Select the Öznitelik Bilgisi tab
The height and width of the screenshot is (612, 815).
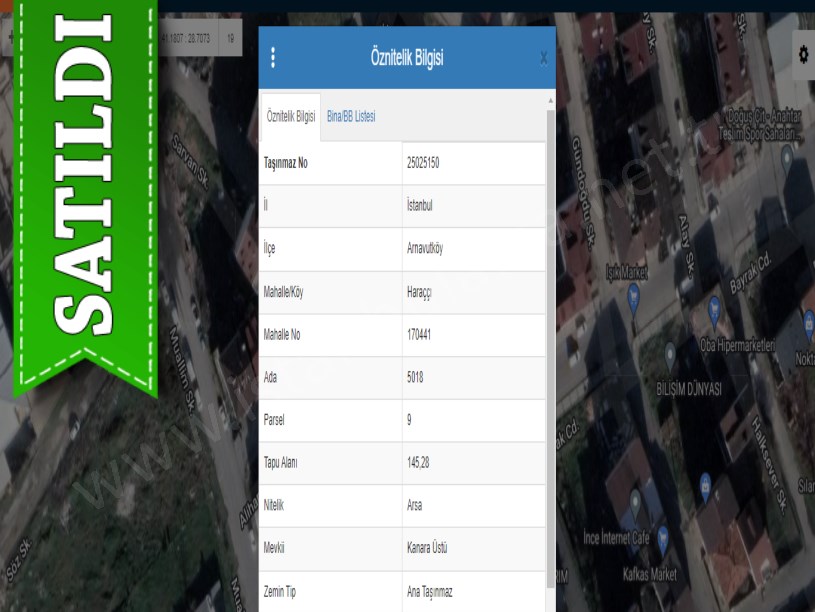coord(291,117)
